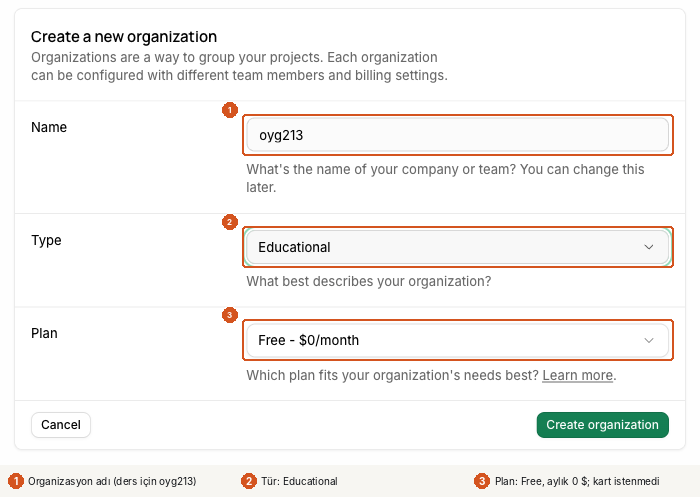The width and height of the screenshot is (700, 497).
Task: Click the Create organization button
Action: [602, 425]
